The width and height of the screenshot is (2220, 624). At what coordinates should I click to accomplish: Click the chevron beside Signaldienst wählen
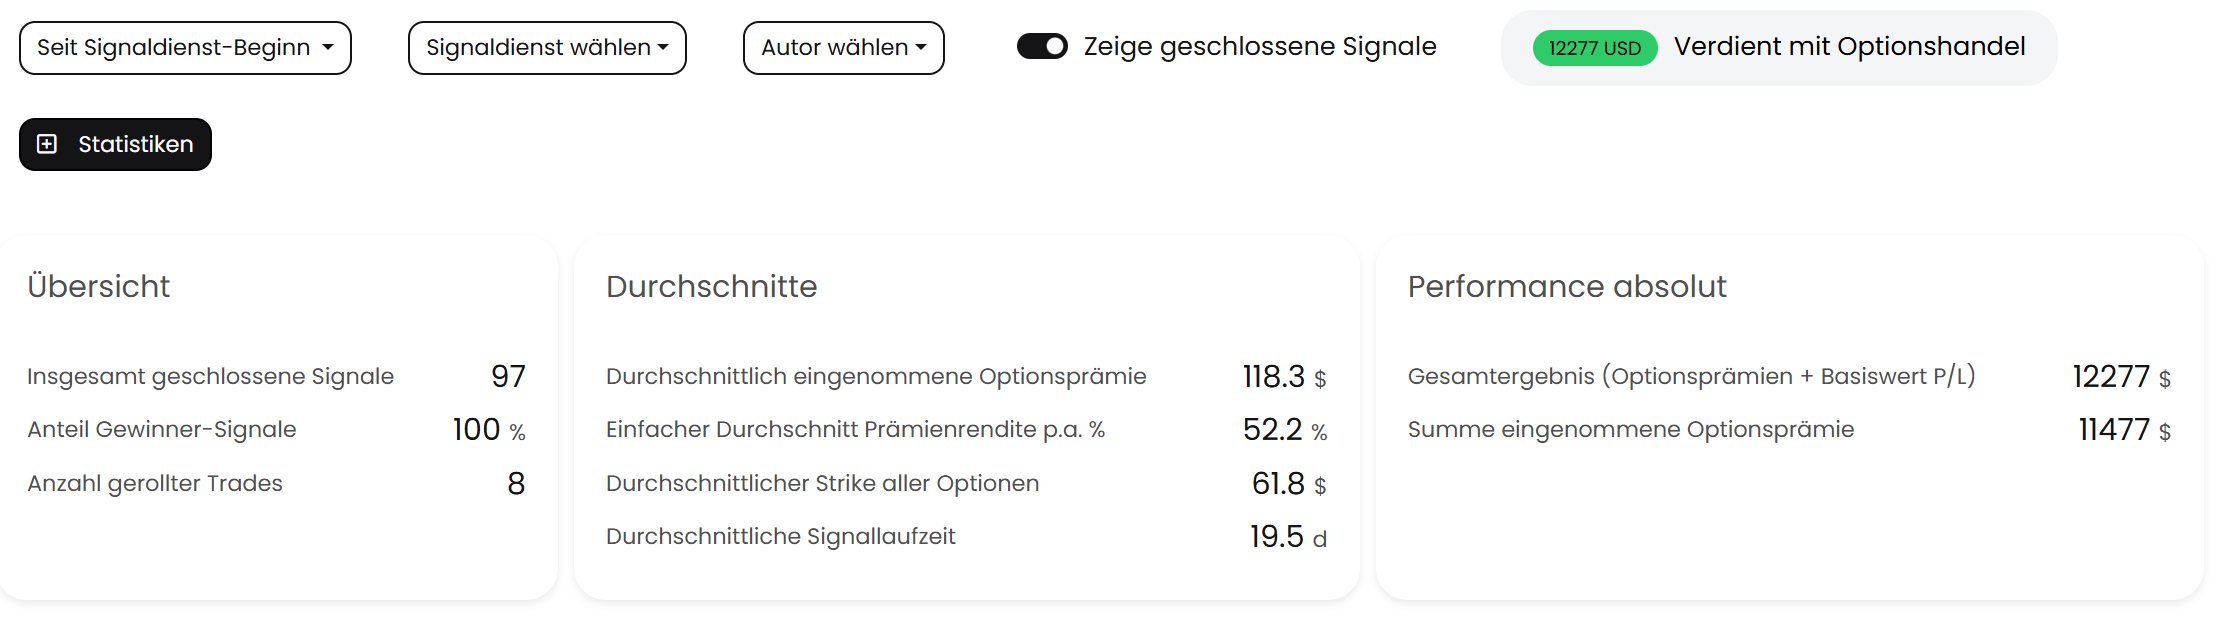tap(663, 47)
